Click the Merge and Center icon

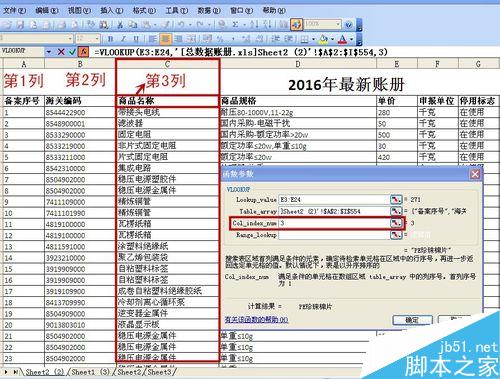click(191, 39)
